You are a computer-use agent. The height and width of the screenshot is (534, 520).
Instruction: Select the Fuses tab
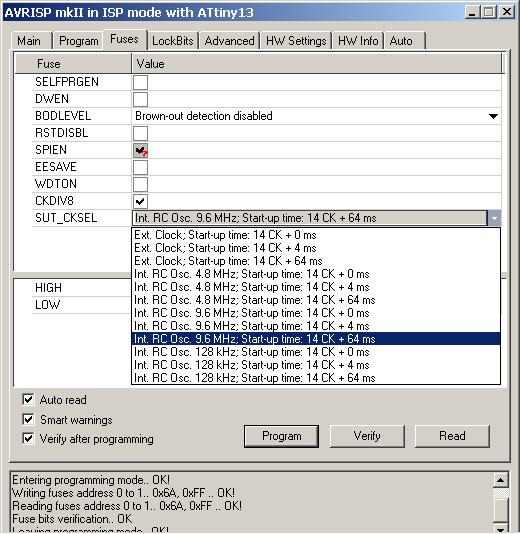click(124, 40)
